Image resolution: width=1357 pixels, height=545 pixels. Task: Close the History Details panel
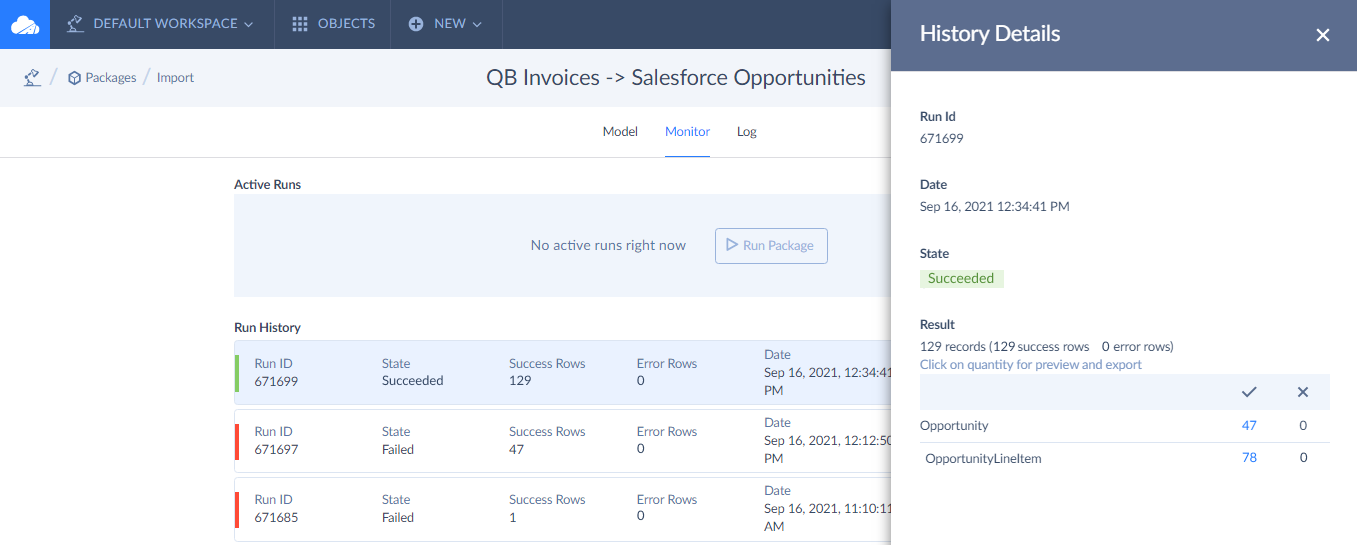(1323, 35)
